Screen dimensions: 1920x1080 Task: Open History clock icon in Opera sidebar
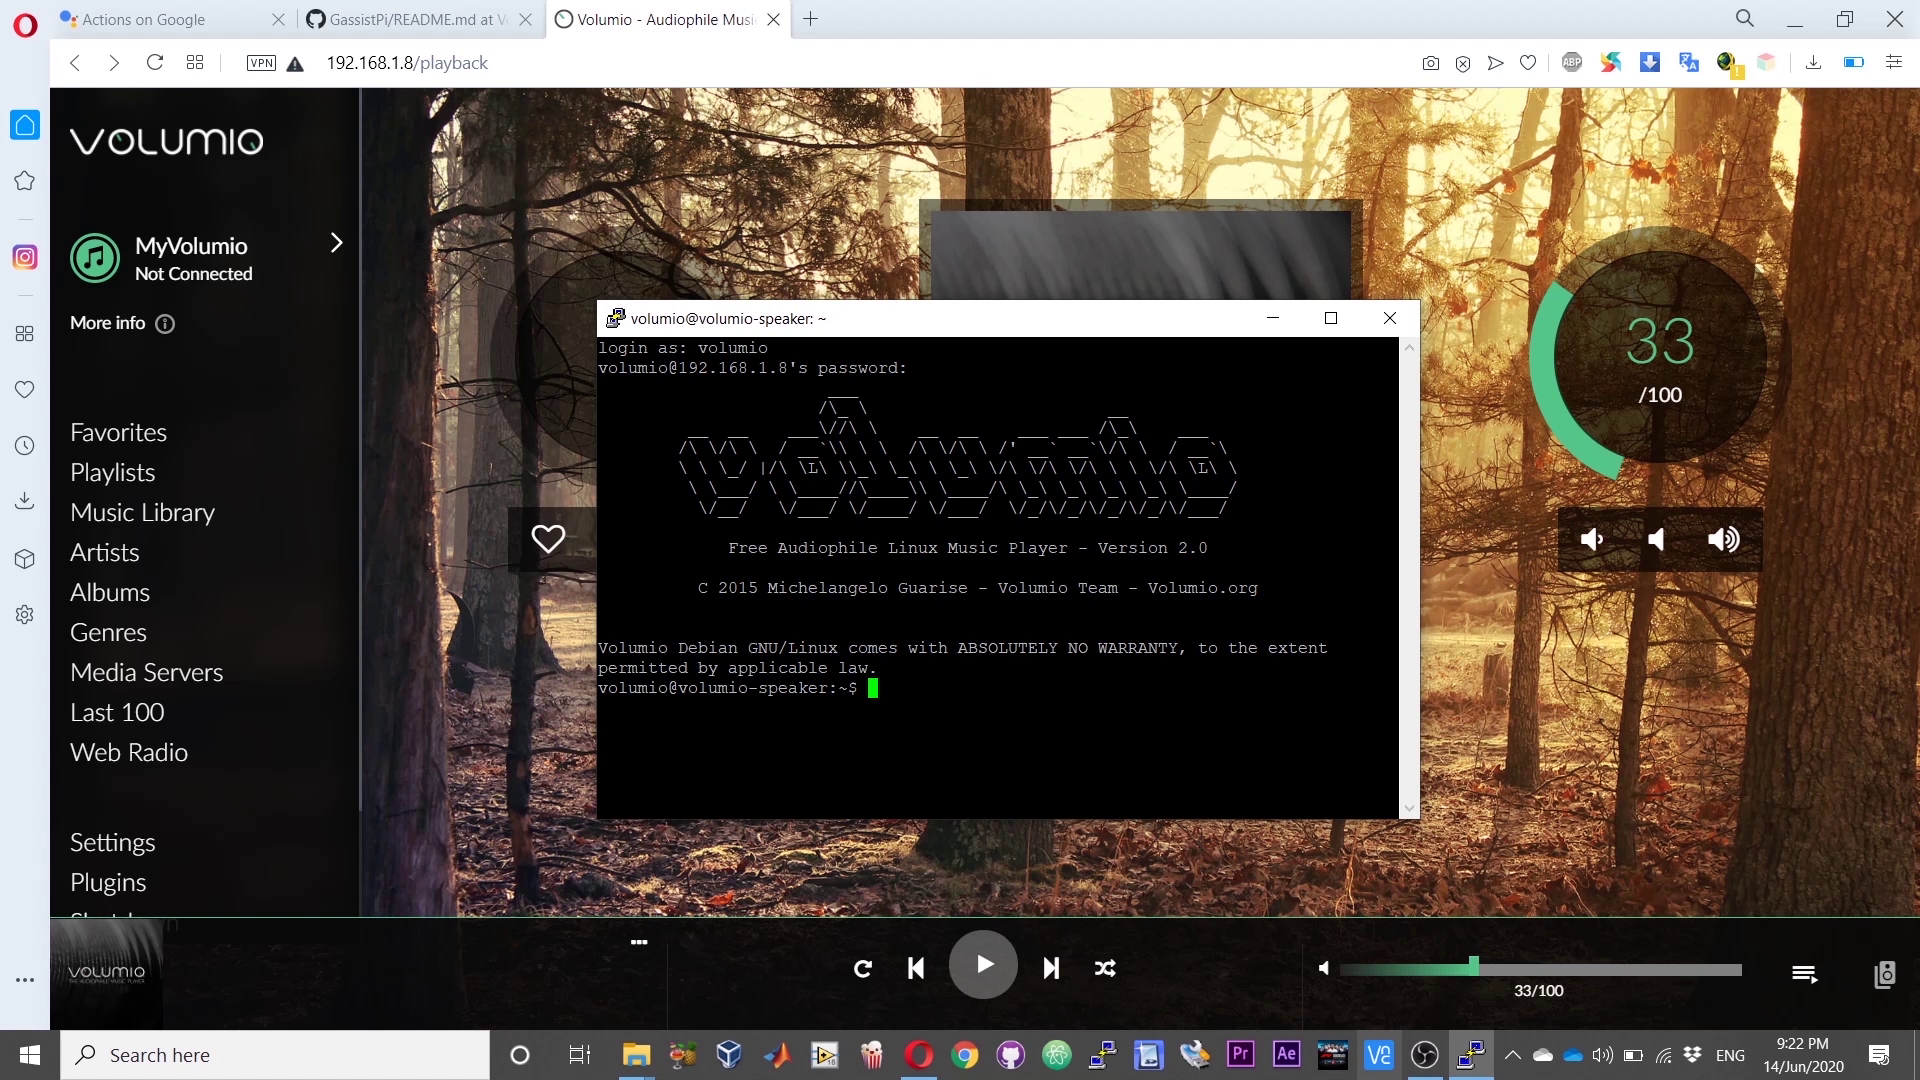click(x=25, y=445)
